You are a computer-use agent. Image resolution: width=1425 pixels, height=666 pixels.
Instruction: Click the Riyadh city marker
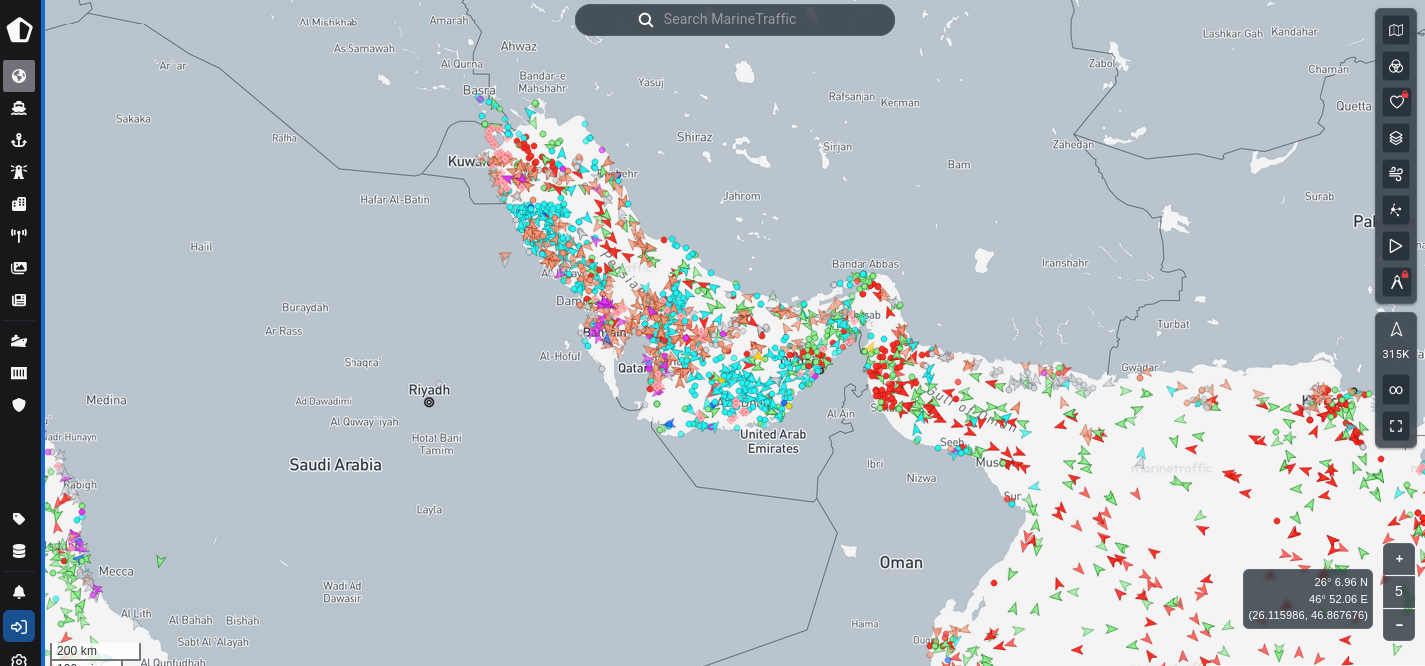click(x=429, y=402)
